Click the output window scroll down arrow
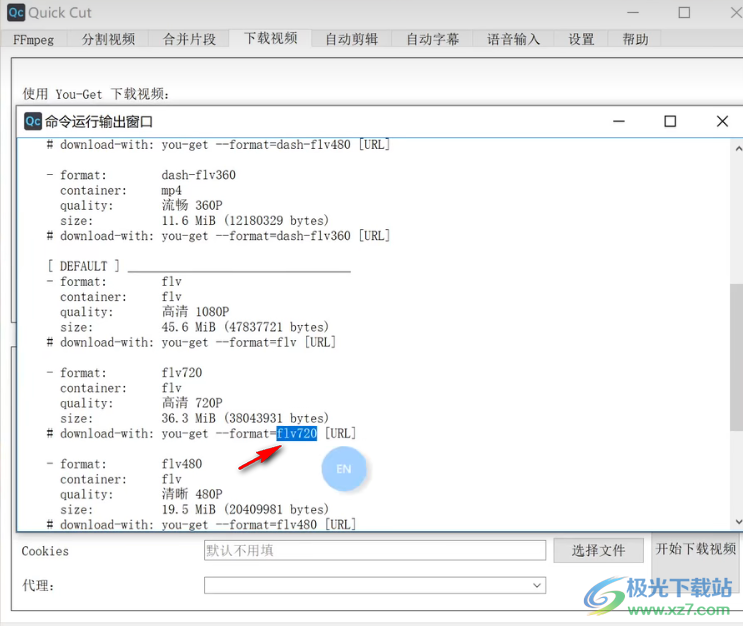The image size is (743, 626). [x=738, y=521]
